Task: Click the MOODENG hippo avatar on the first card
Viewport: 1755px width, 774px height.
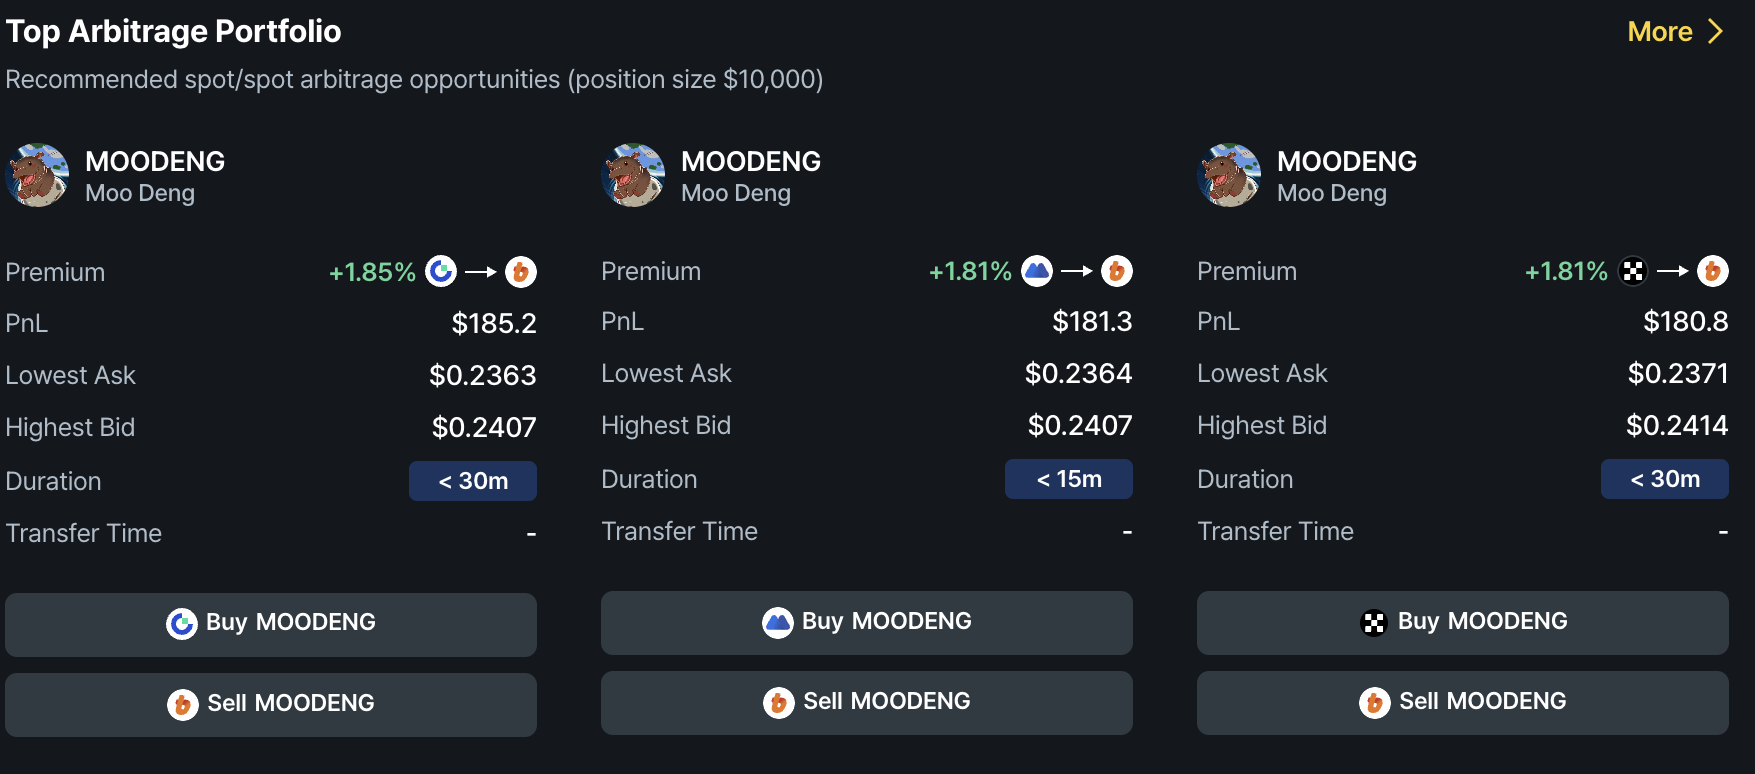Action: point(37,175)
